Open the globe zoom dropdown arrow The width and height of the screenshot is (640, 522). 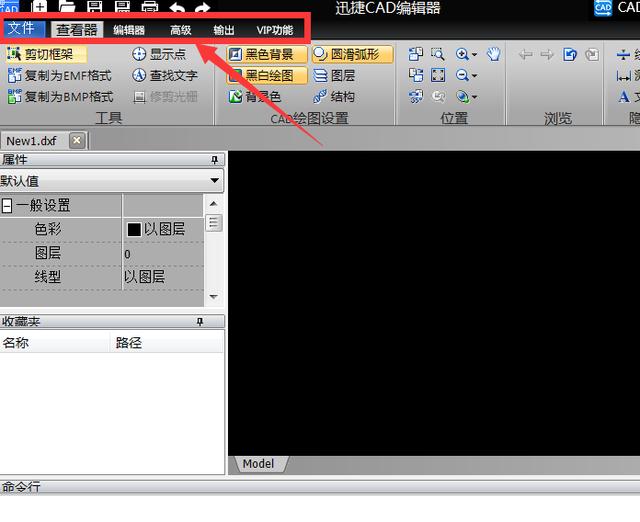[474, 97]
